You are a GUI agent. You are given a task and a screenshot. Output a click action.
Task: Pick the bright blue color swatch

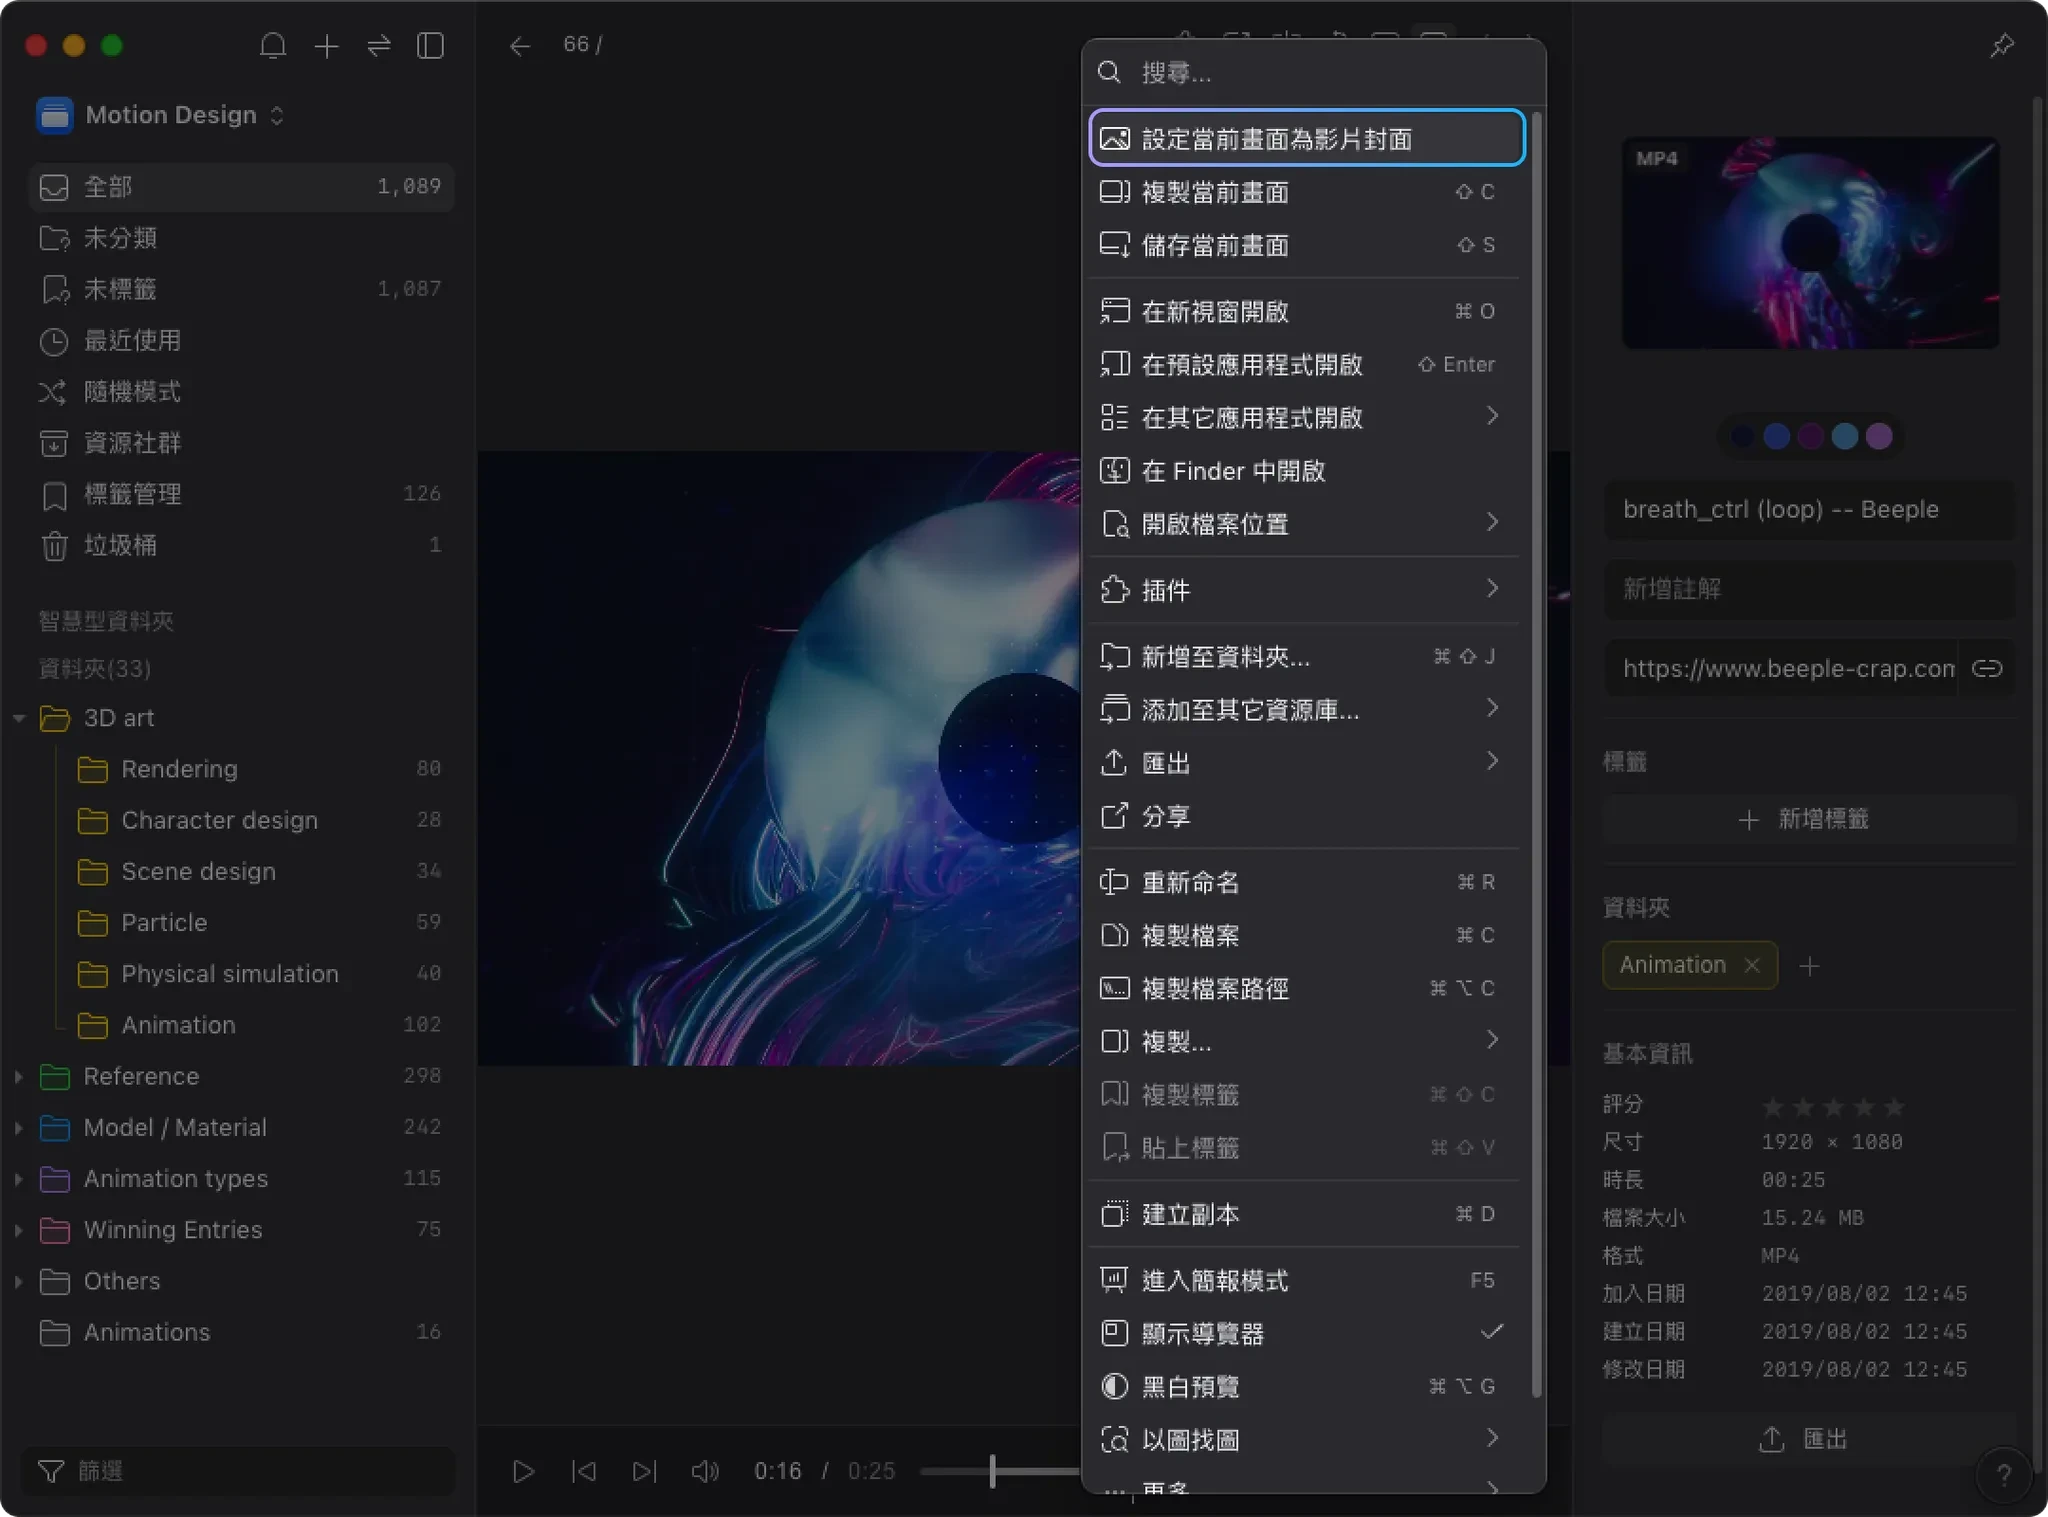pyautogui.click(x=1776, y=436)
